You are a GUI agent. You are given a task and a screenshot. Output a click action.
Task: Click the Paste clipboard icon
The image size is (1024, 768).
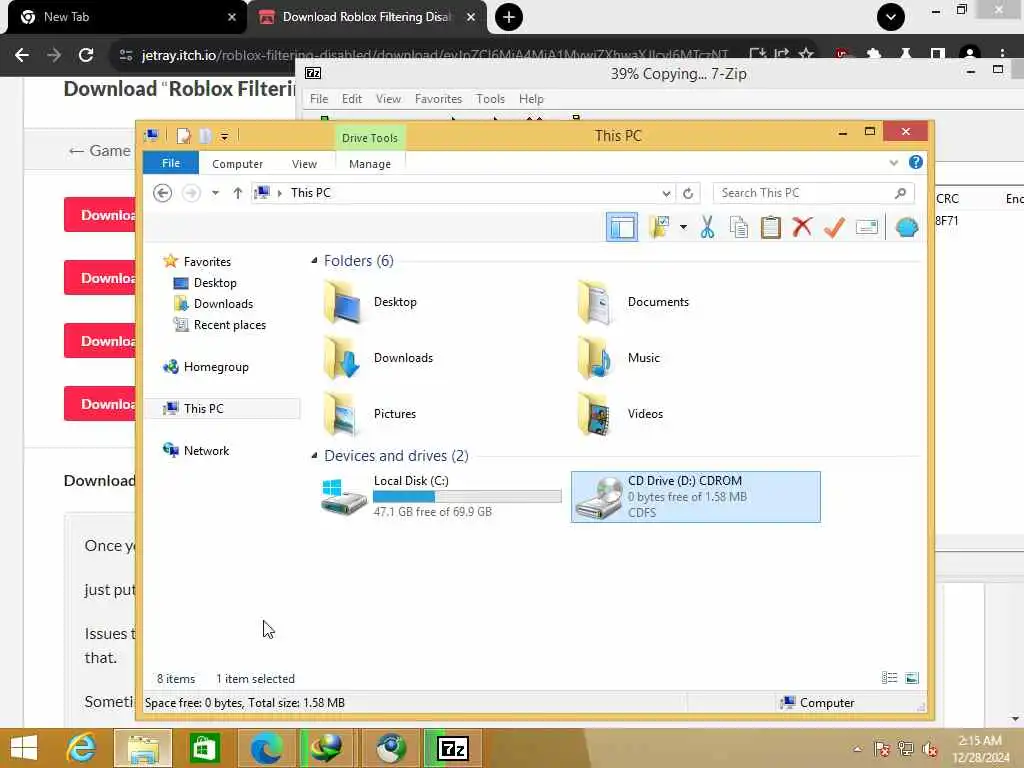click(771, 227)
